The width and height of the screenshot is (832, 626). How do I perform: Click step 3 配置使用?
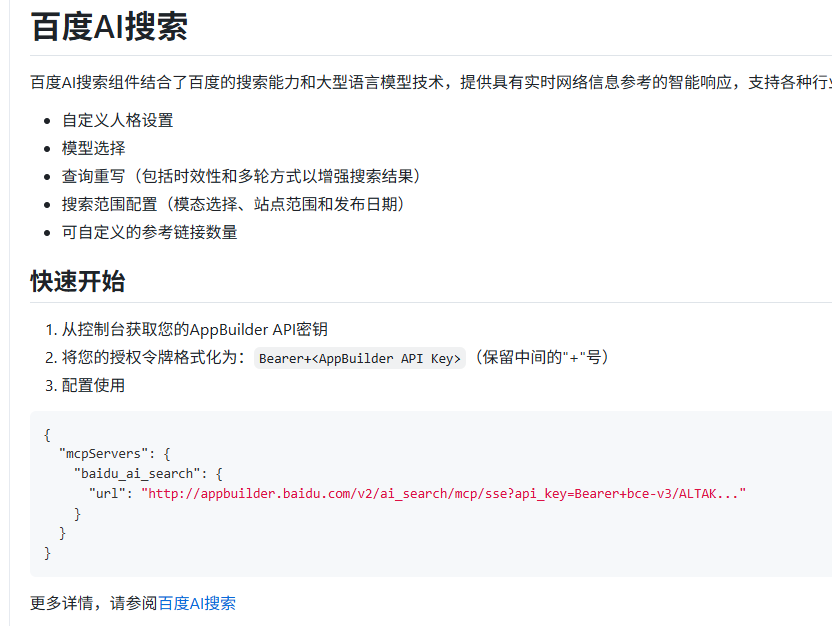tap(93, 385)
